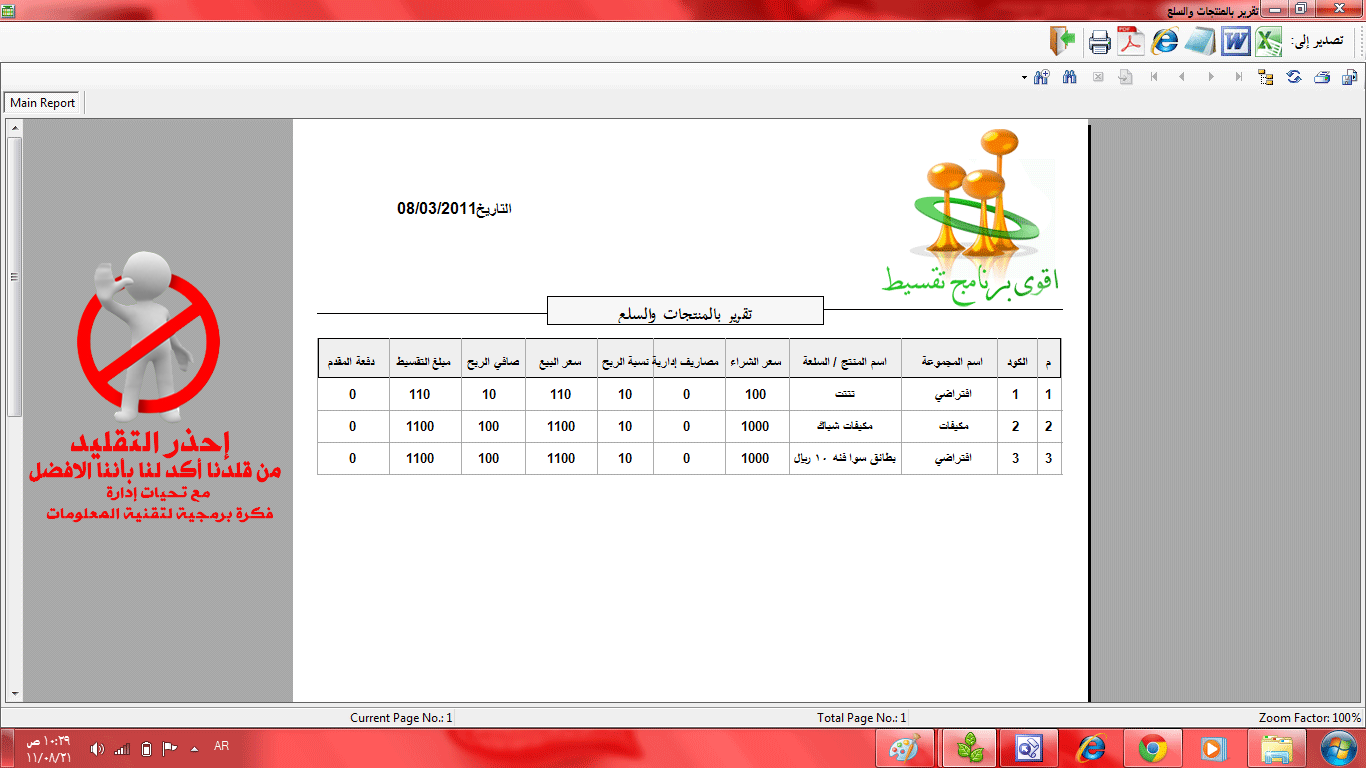Open Chrome from the taskbar

click(1153, 748)
